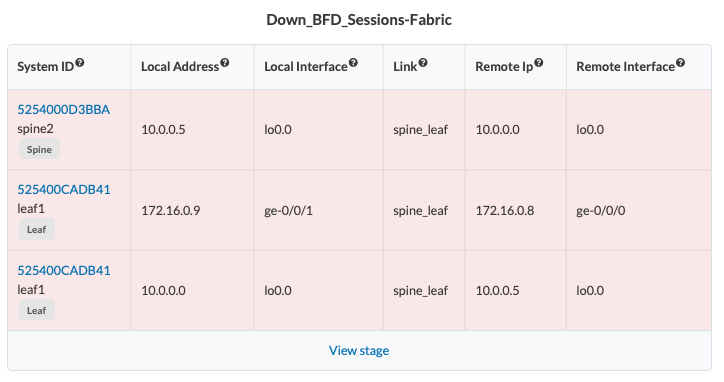This screenshot has height=382, width=724.
Task: Click the View stage link
Action: click(x=359, y=351)
